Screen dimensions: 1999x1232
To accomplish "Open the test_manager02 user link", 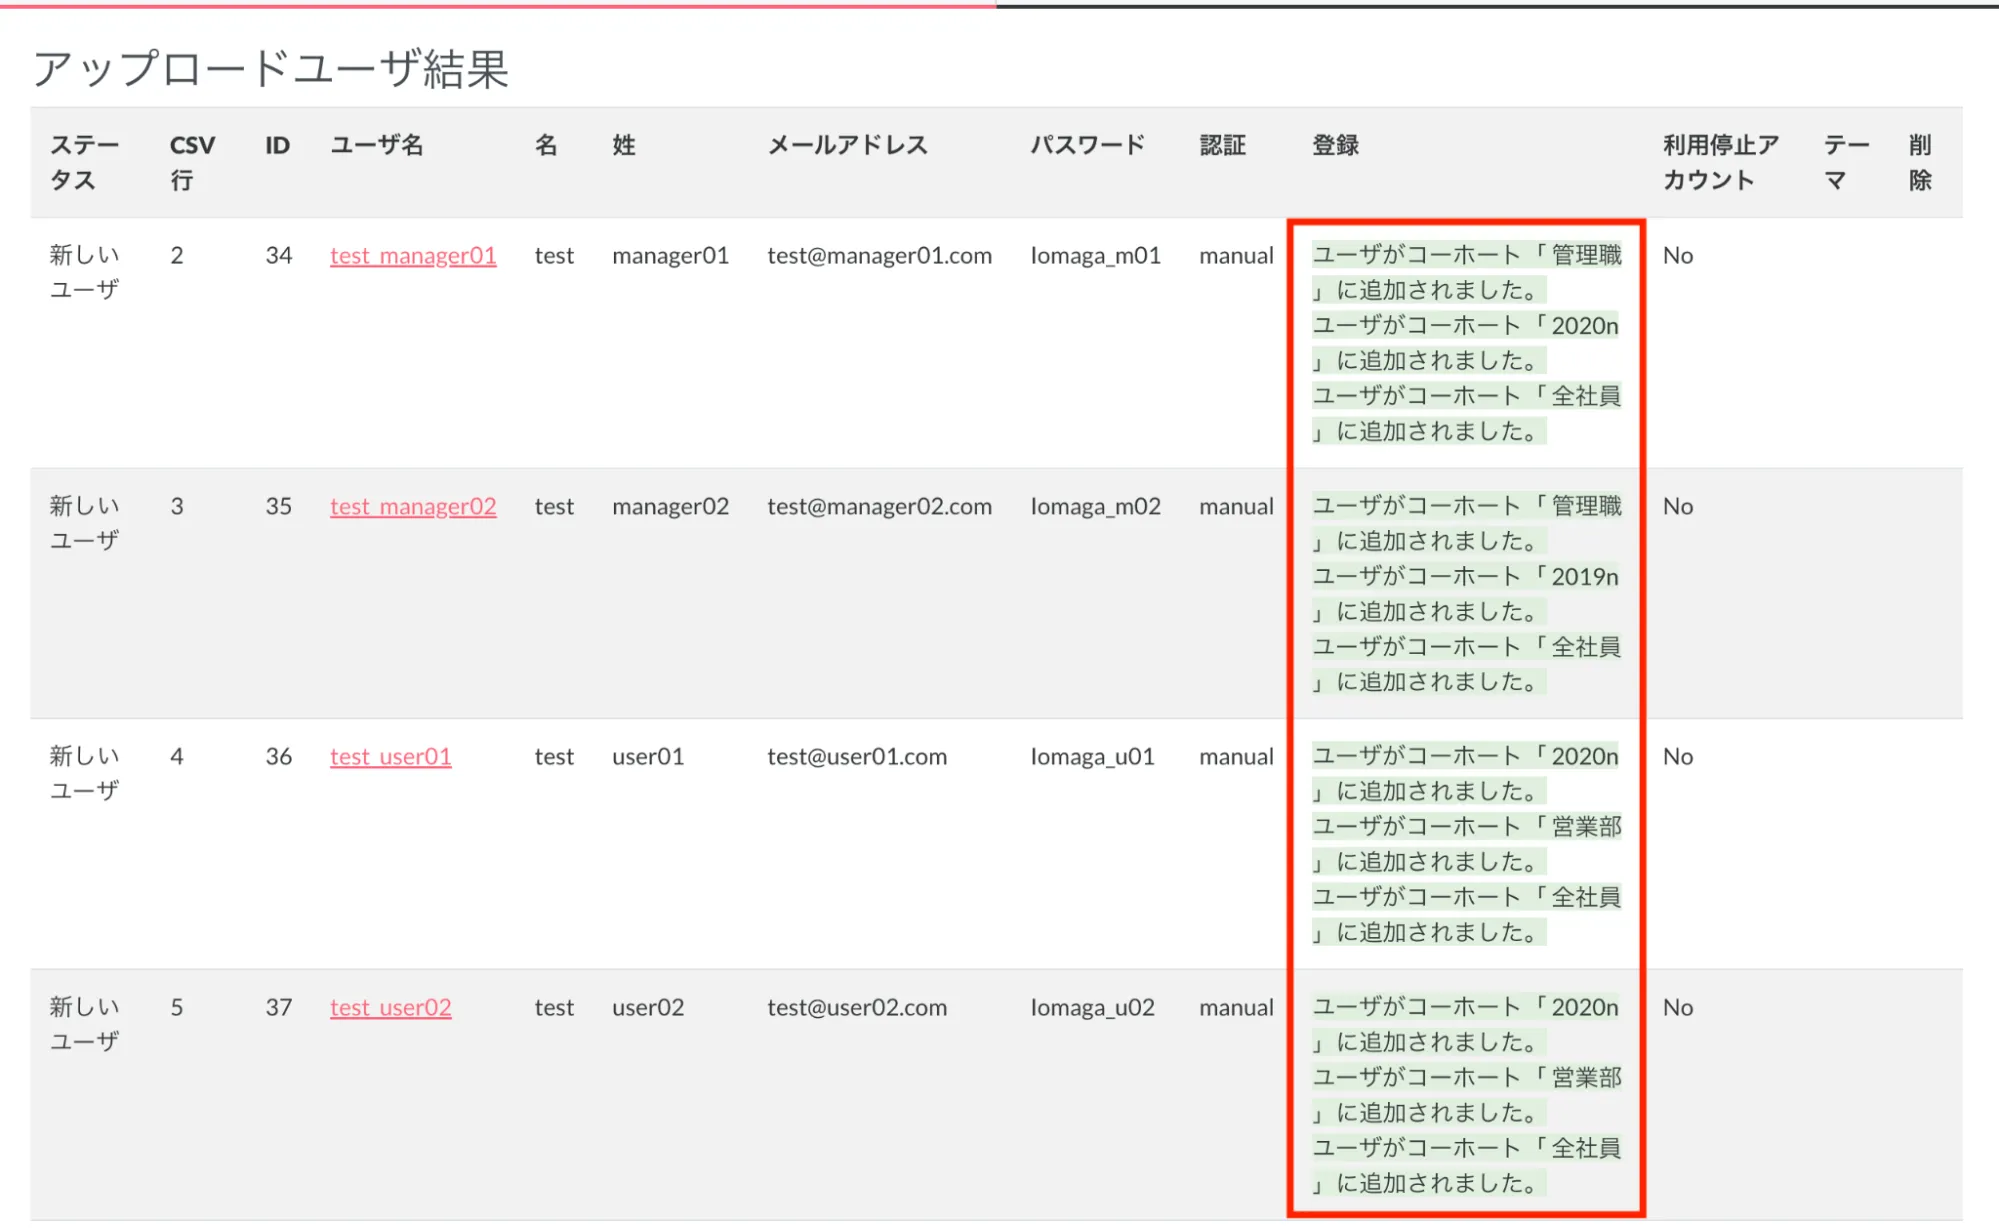I will 412,507.
